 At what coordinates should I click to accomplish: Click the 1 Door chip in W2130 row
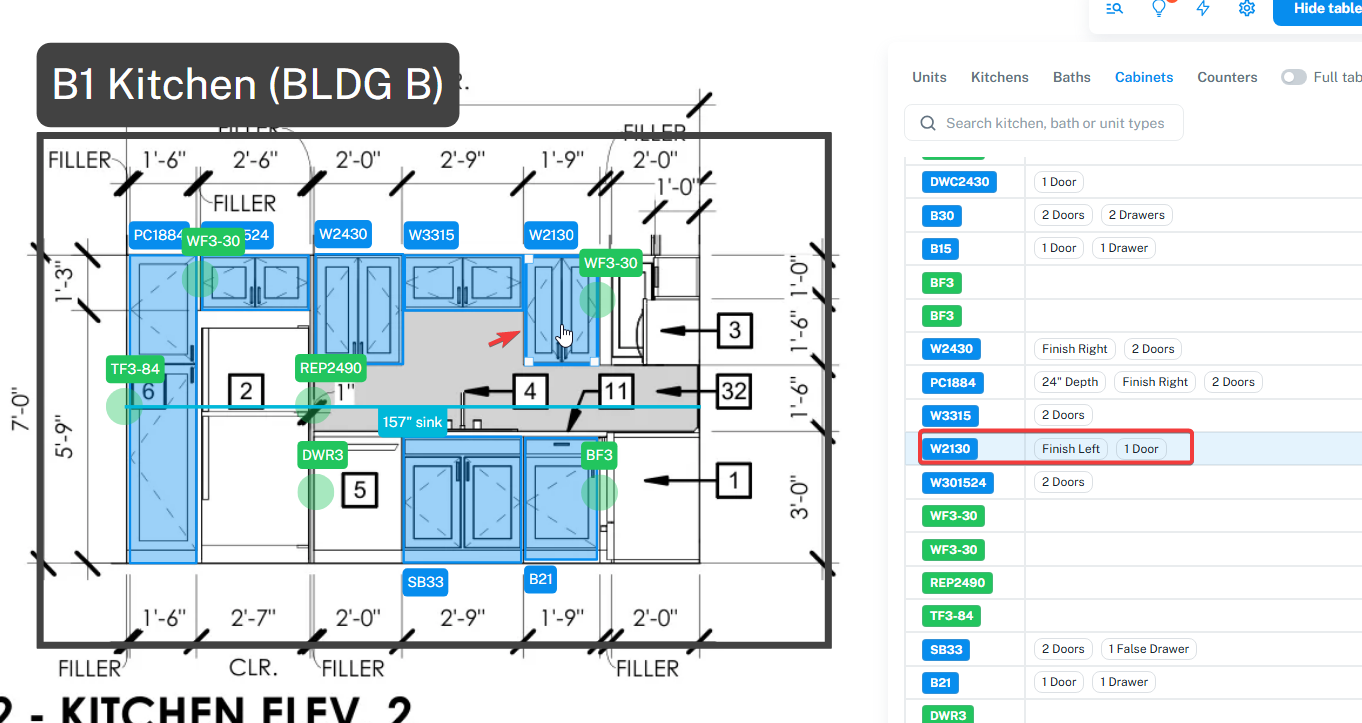pyautogui.click(x=1141, y=449)
